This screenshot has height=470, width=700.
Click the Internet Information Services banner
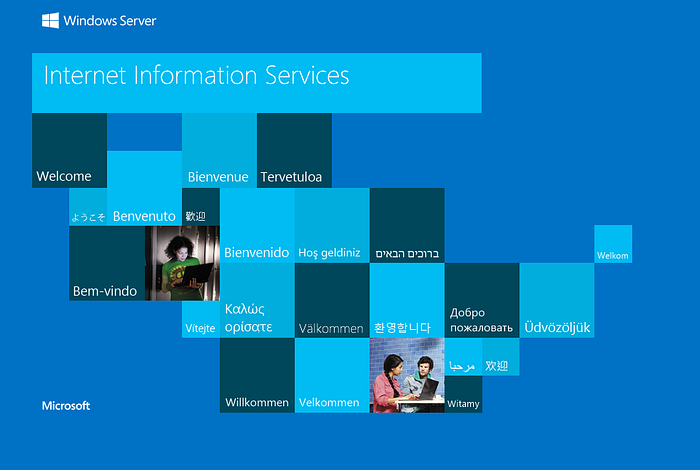tap(257, 83)
